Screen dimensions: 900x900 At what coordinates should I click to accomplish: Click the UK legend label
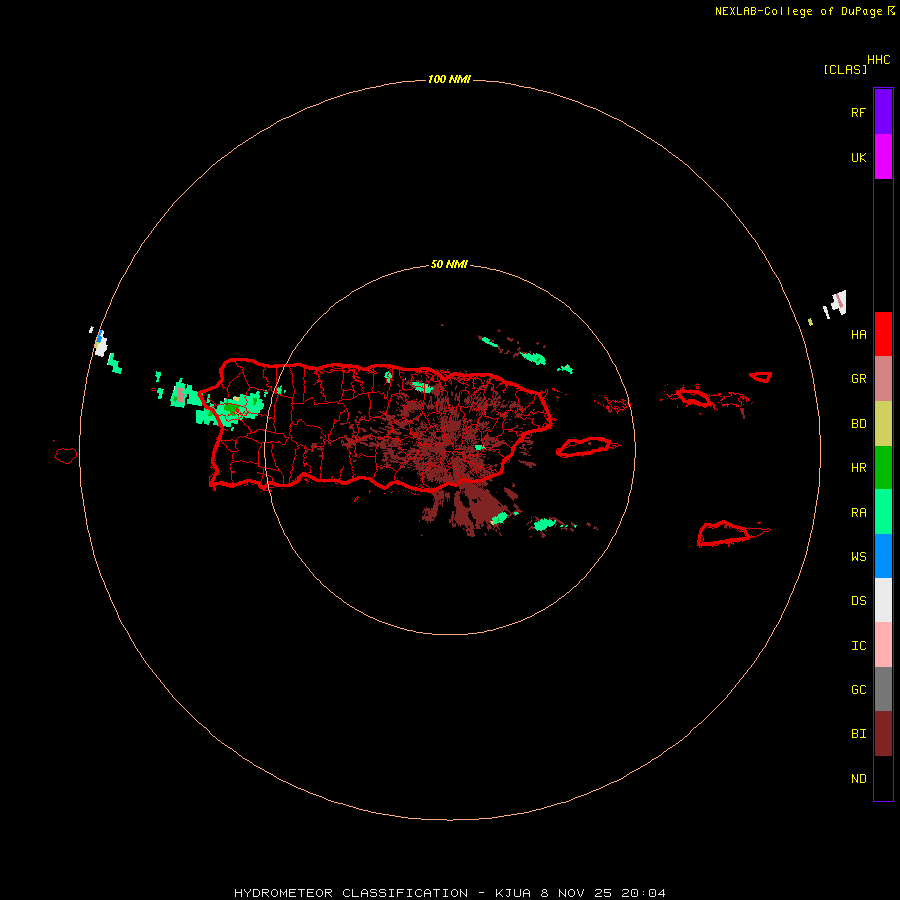[x=859, y=158]
